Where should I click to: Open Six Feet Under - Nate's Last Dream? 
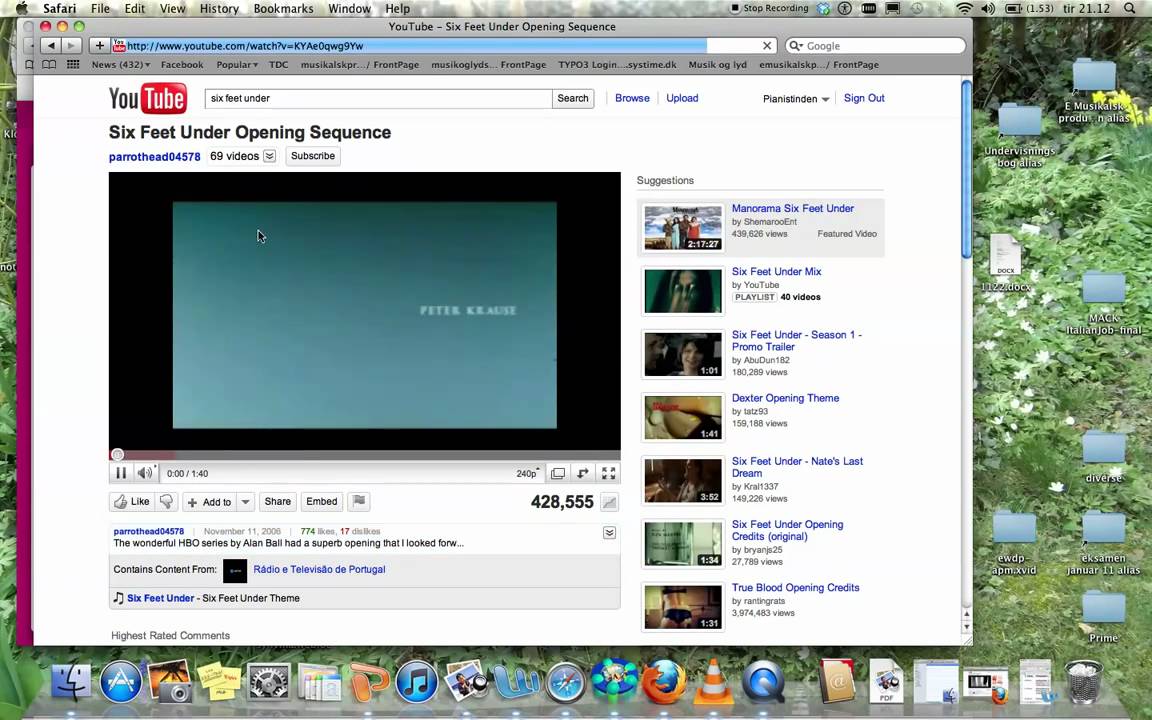point(797,467)
